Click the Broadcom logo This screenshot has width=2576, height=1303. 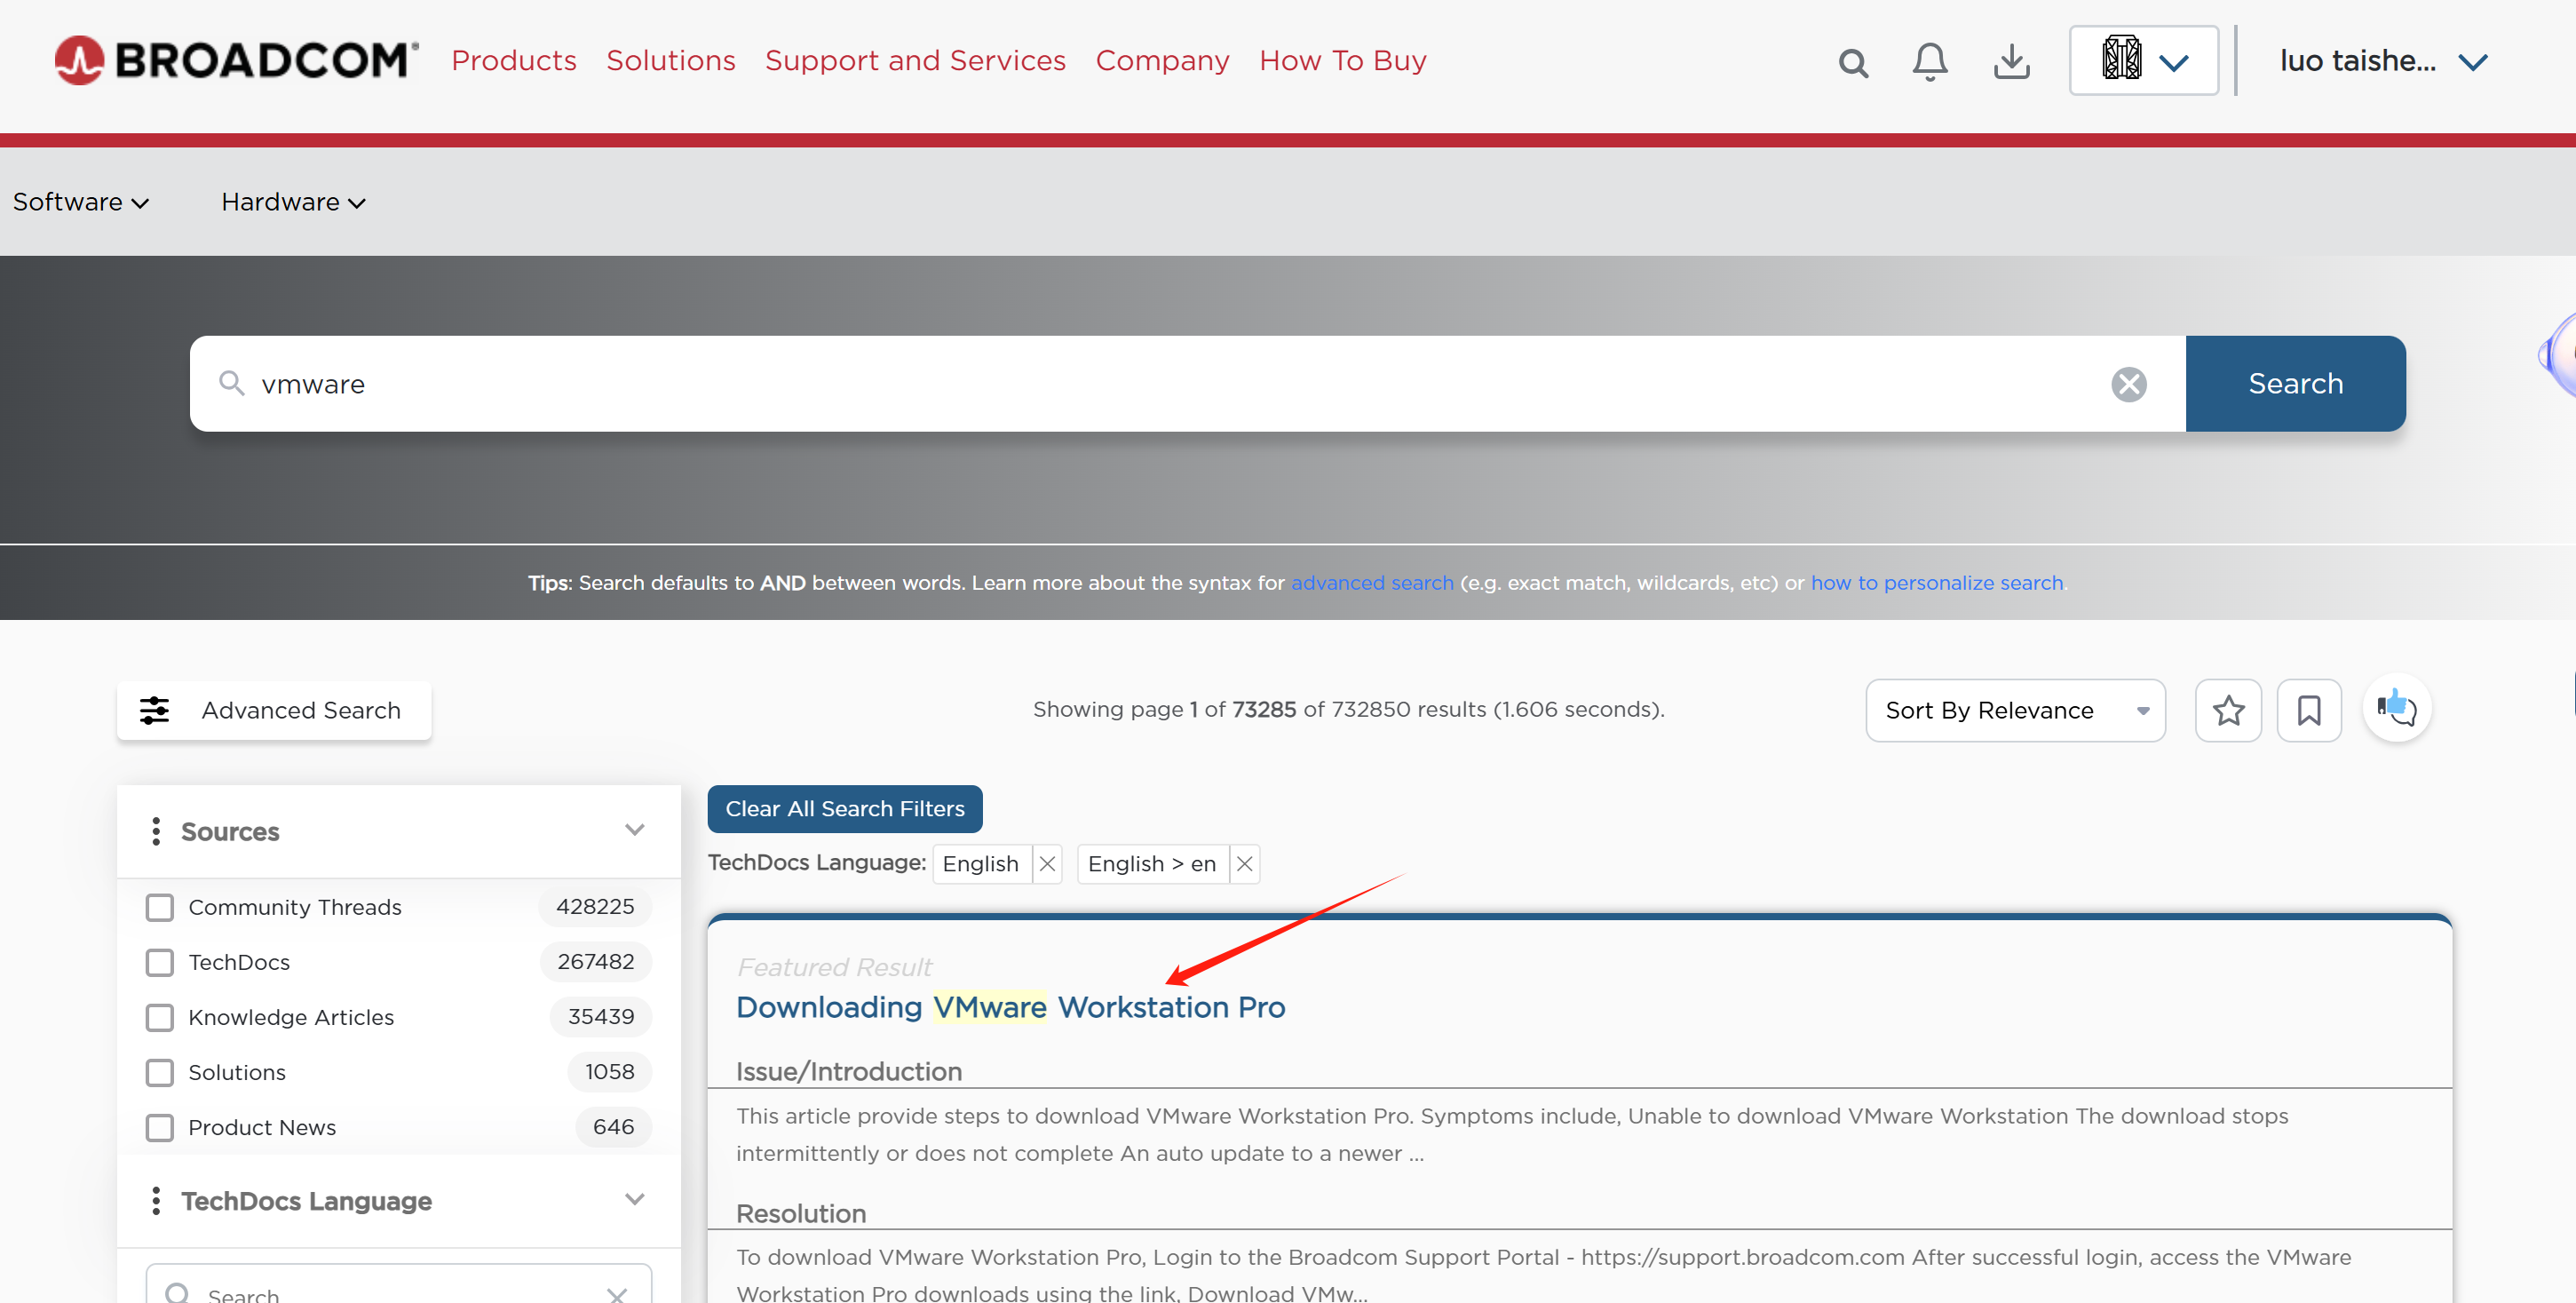(x=234, y=59)
